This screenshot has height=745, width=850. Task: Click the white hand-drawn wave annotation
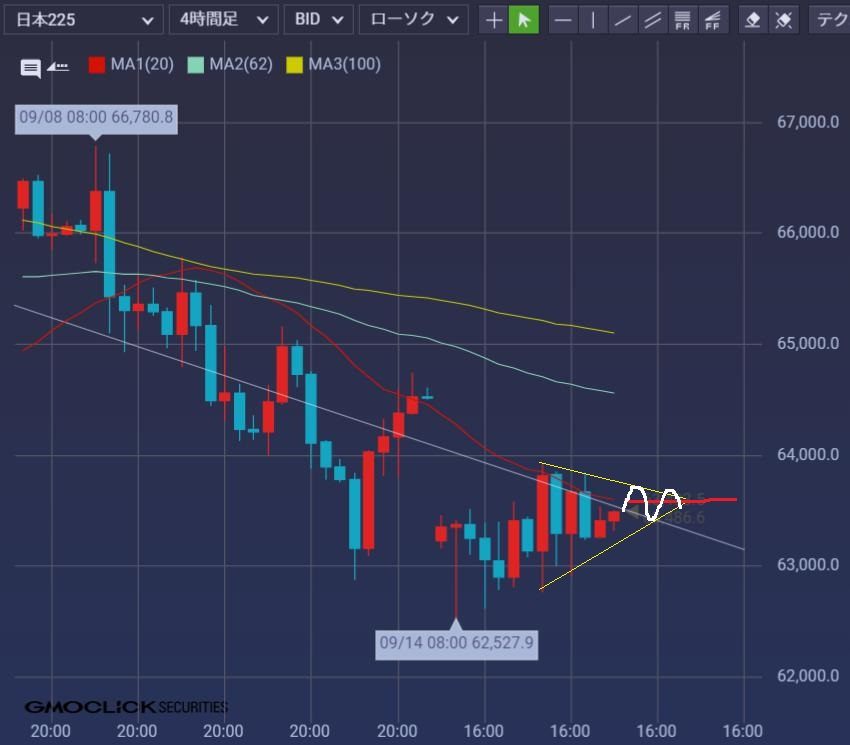pos(652,504)
